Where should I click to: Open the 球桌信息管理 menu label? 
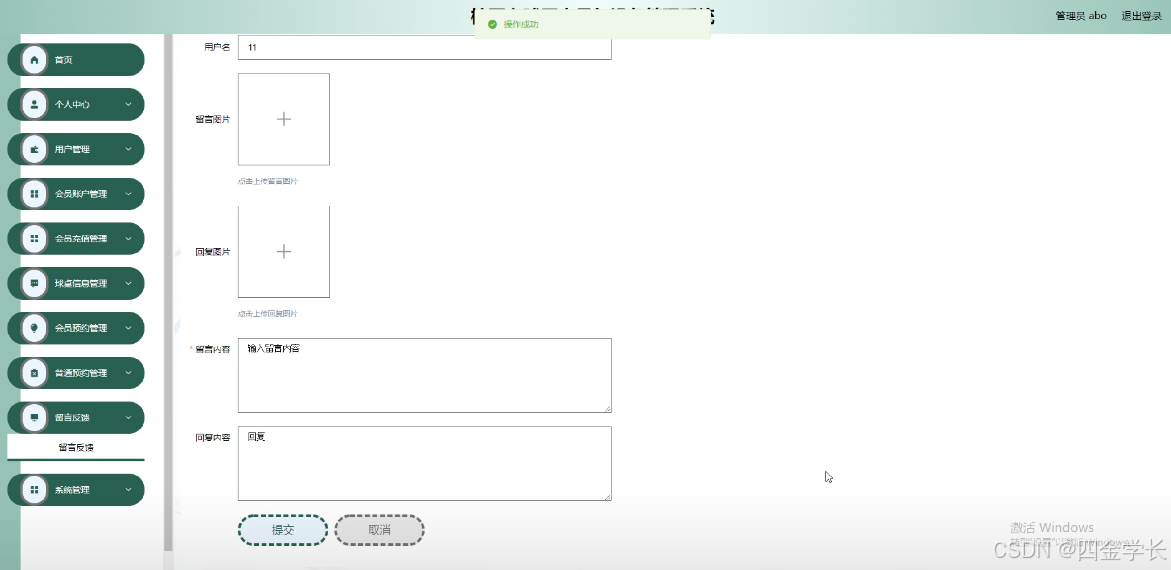pyautogui.click(x=81, y=284)
